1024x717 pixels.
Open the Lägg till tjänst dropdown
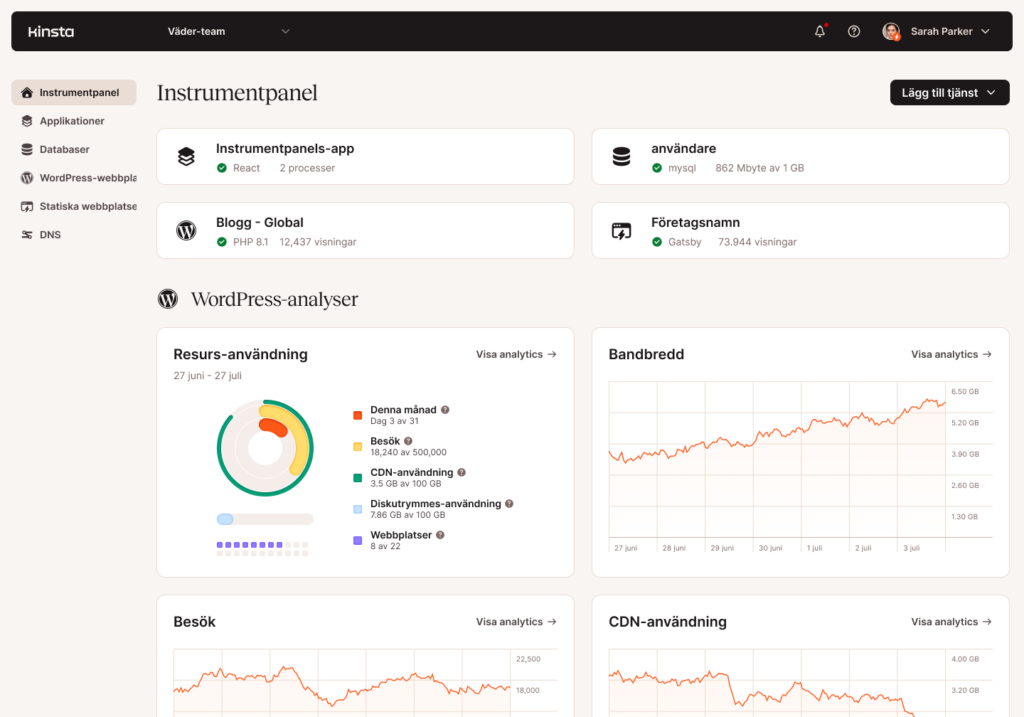(x=949, y=93)
